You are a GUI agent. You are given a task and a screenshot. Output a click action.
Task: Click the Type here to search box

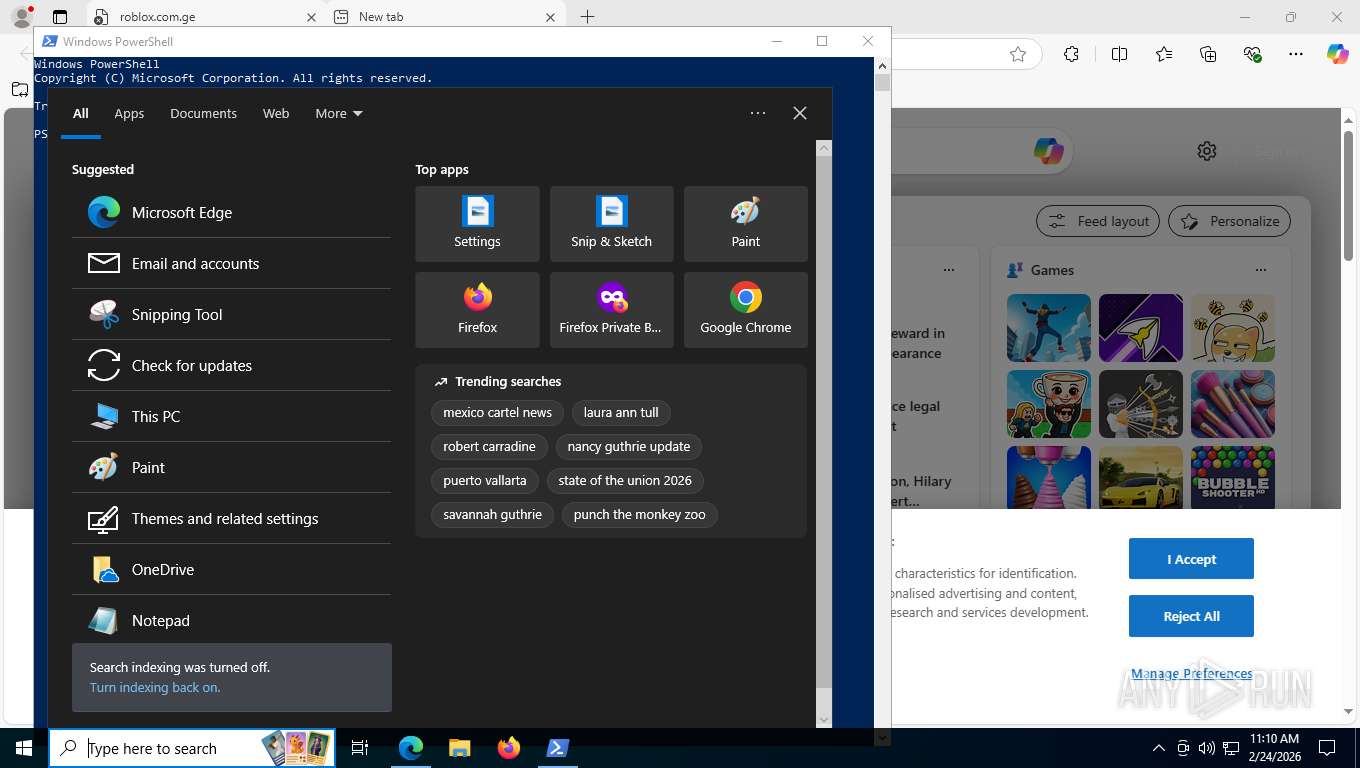pos(192,748)
